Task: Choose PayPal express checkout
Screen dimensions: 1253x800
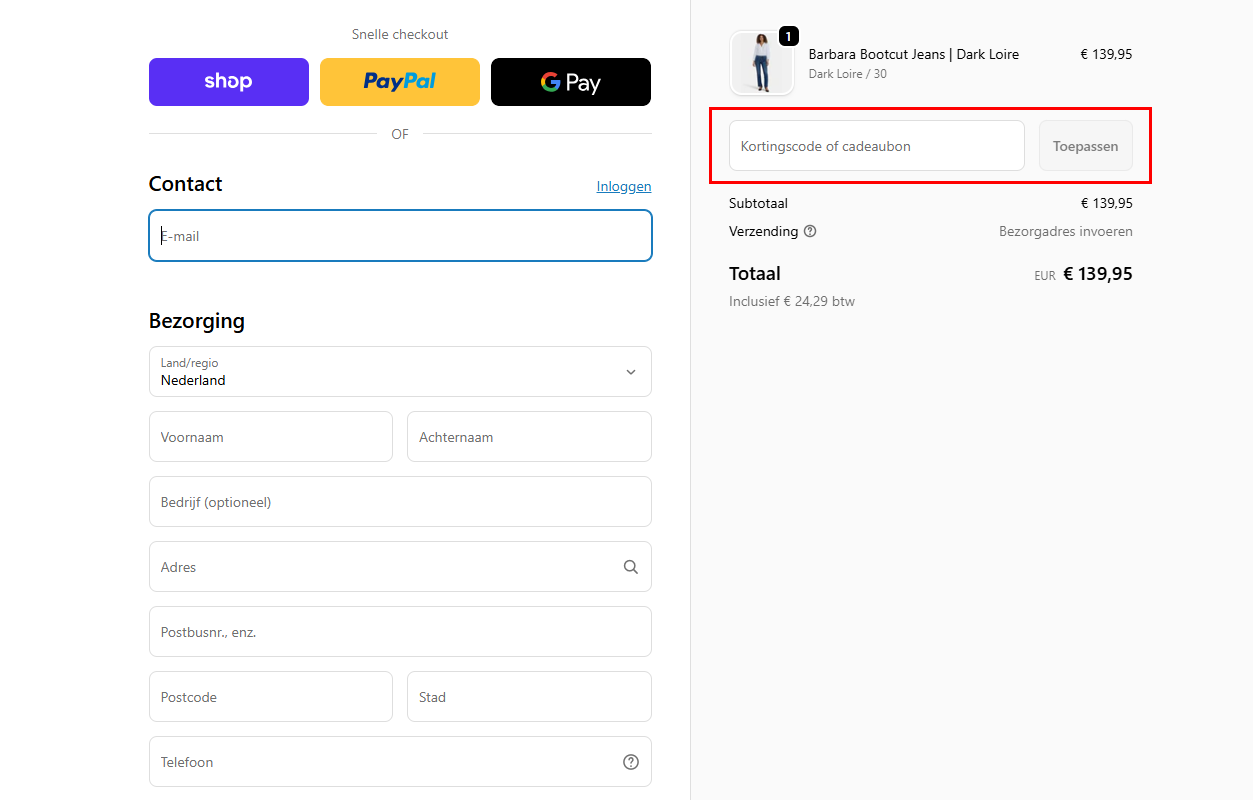Action: 400,82
